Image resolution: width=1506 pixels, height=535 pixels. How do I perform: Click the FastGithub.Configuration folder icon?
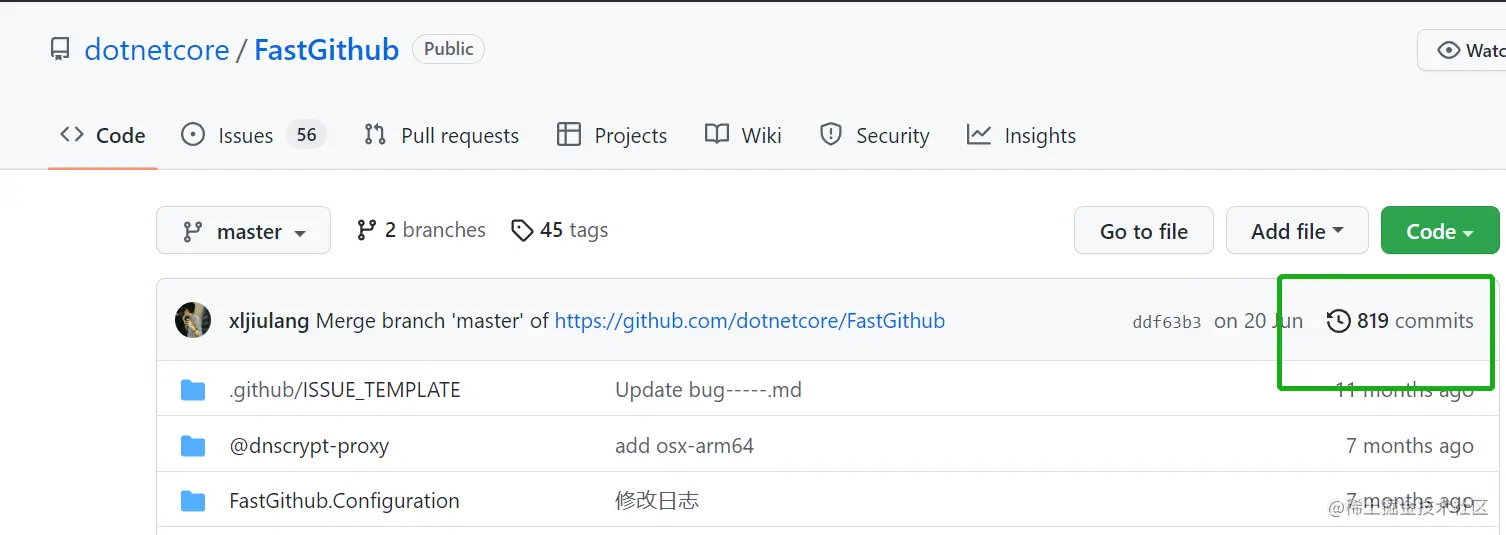(x=193, y=500)
